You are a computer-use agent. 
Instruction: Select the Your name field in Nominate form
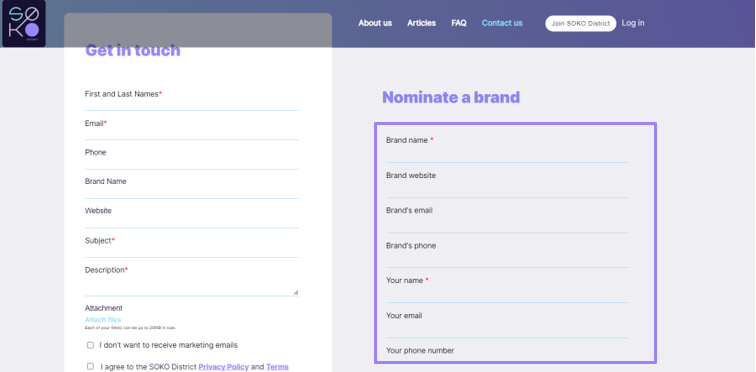pyautogui.click(x=508, y=295)
